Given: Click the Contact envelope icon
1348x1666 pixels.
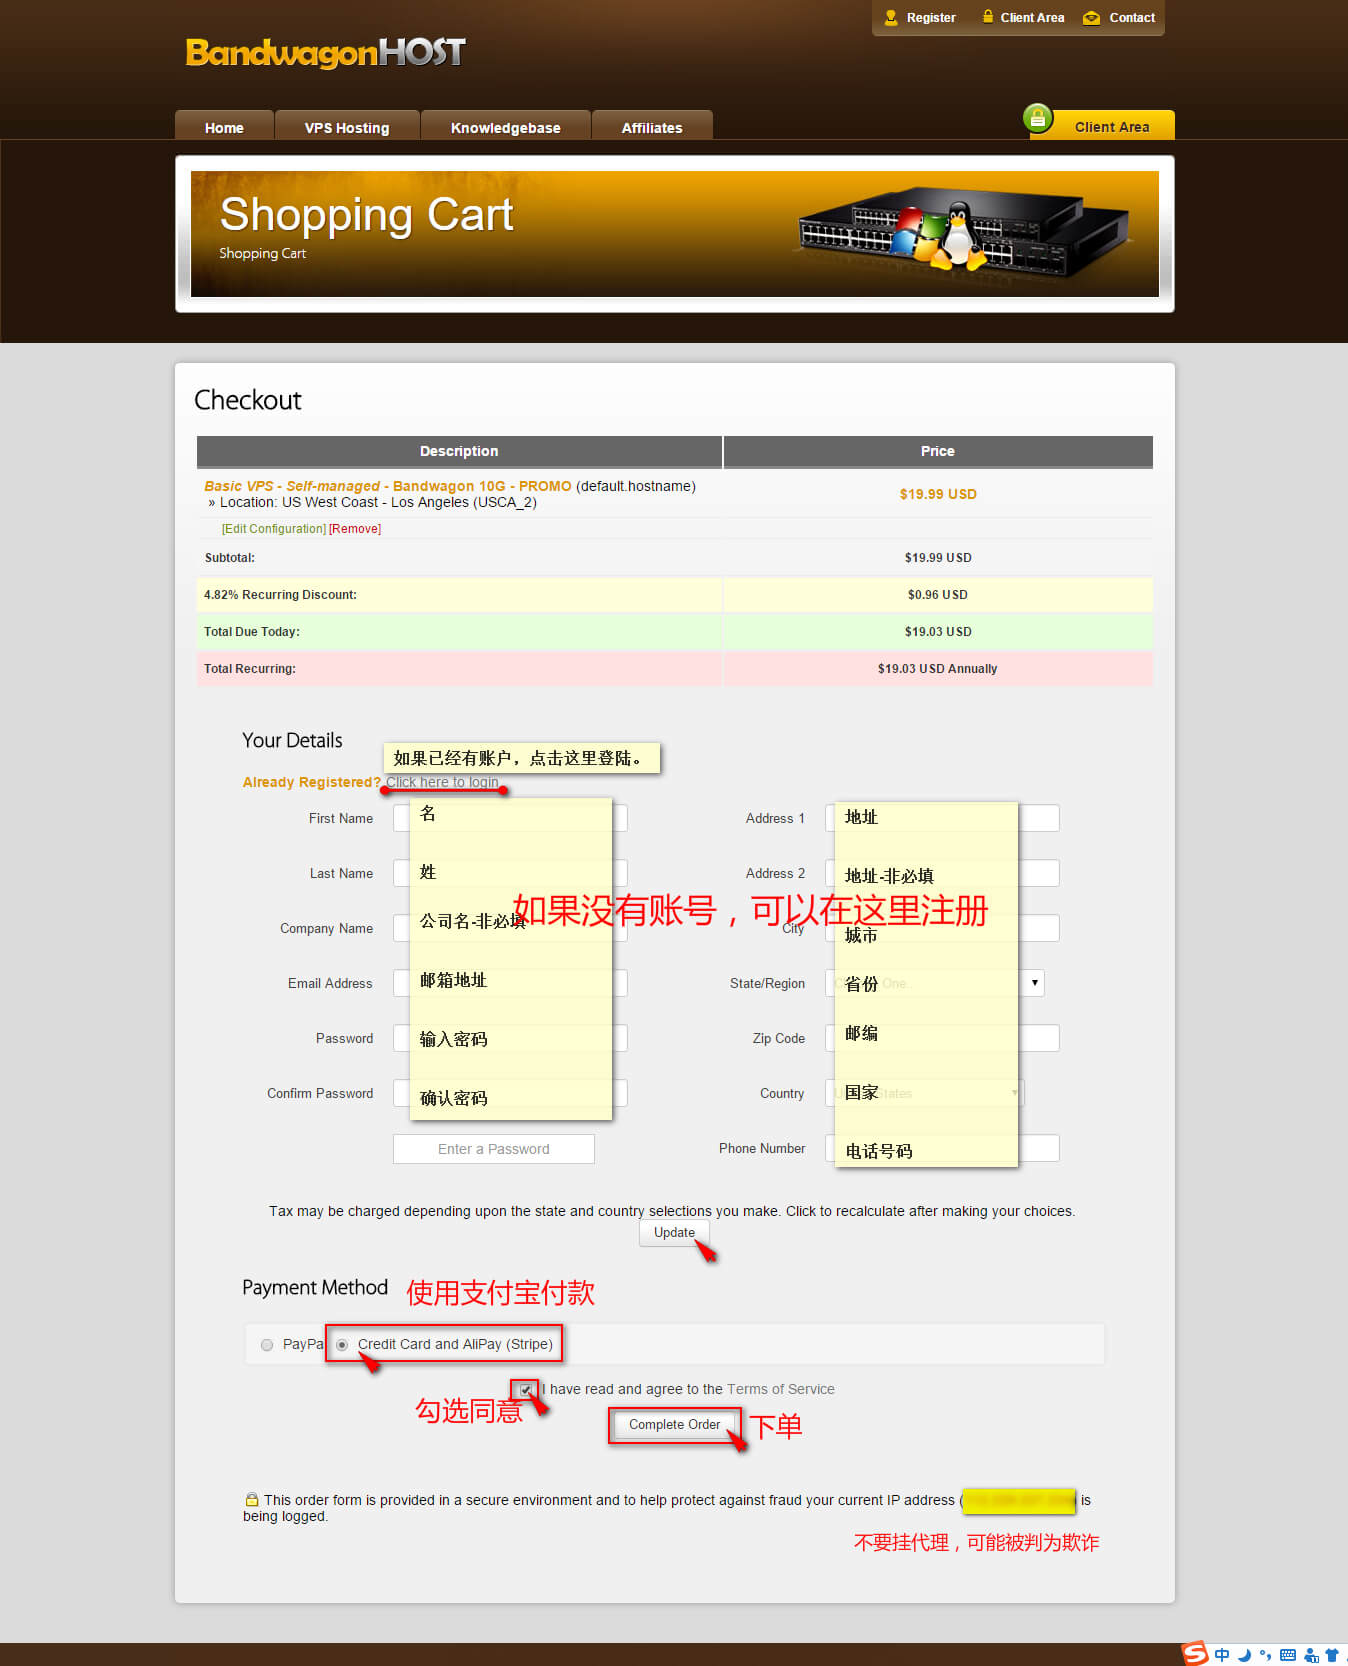Looking at the screenshot, I should [x=1092, y=17].
